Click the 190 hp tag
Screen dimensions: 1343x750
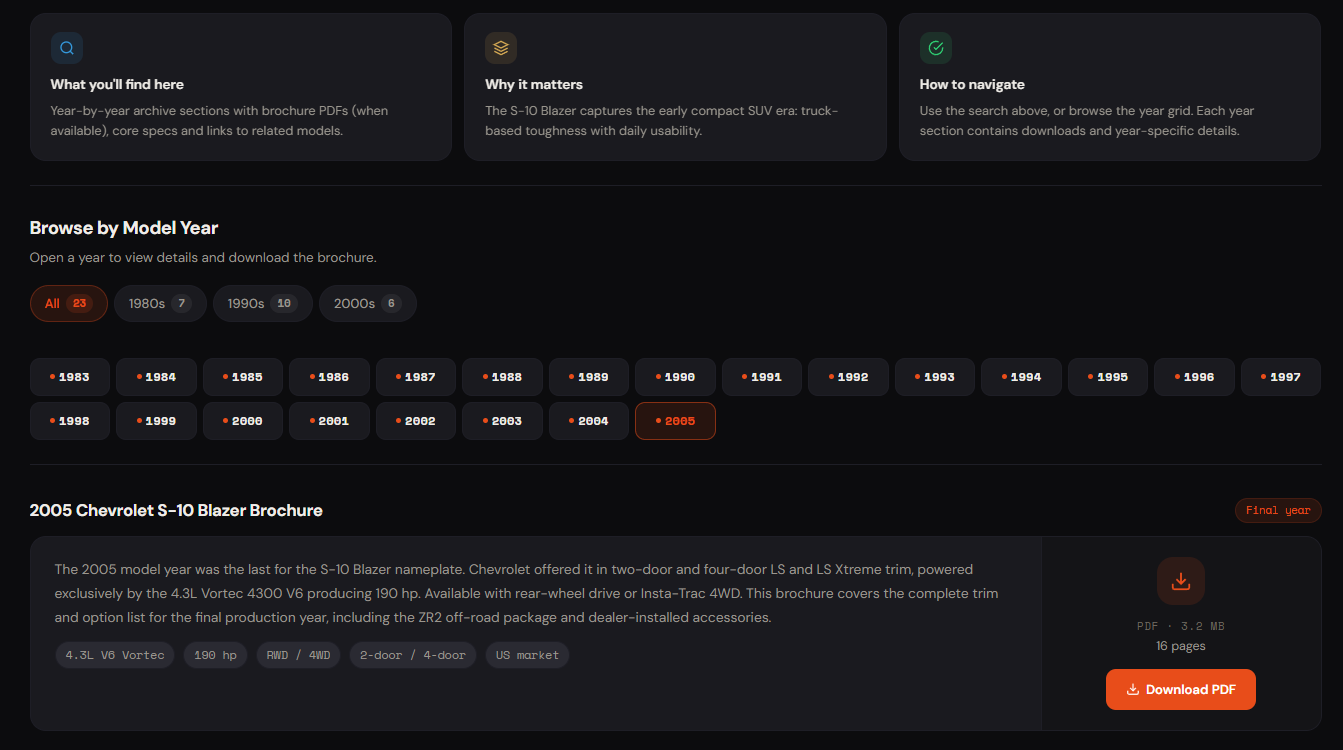click(215, 655)
